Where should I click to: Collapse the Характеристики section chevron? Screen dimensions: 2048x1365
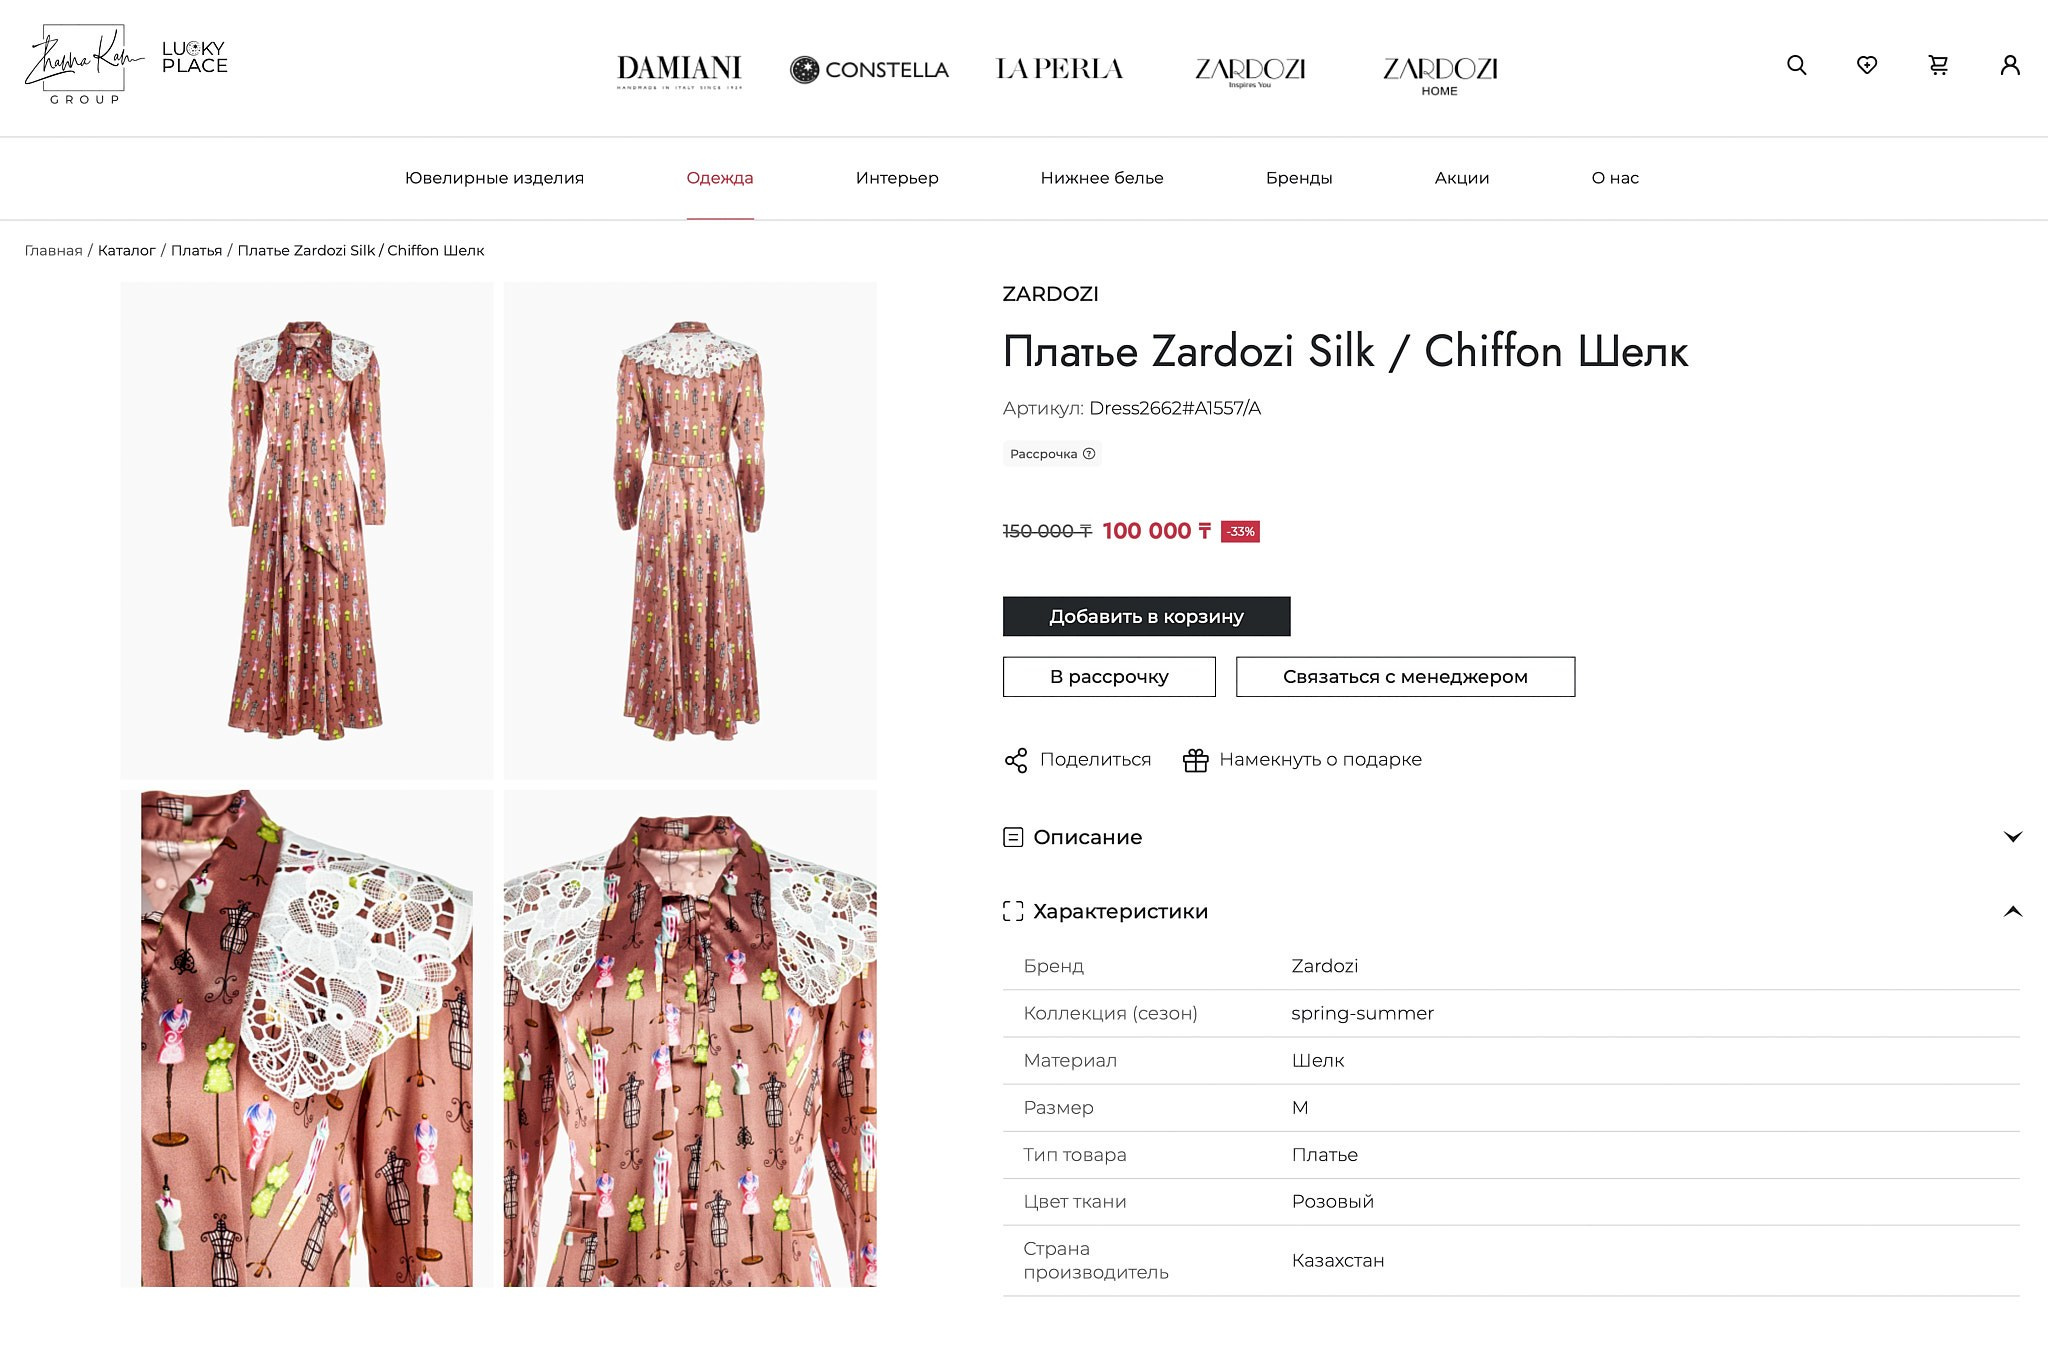click(x=2014, y=912)
